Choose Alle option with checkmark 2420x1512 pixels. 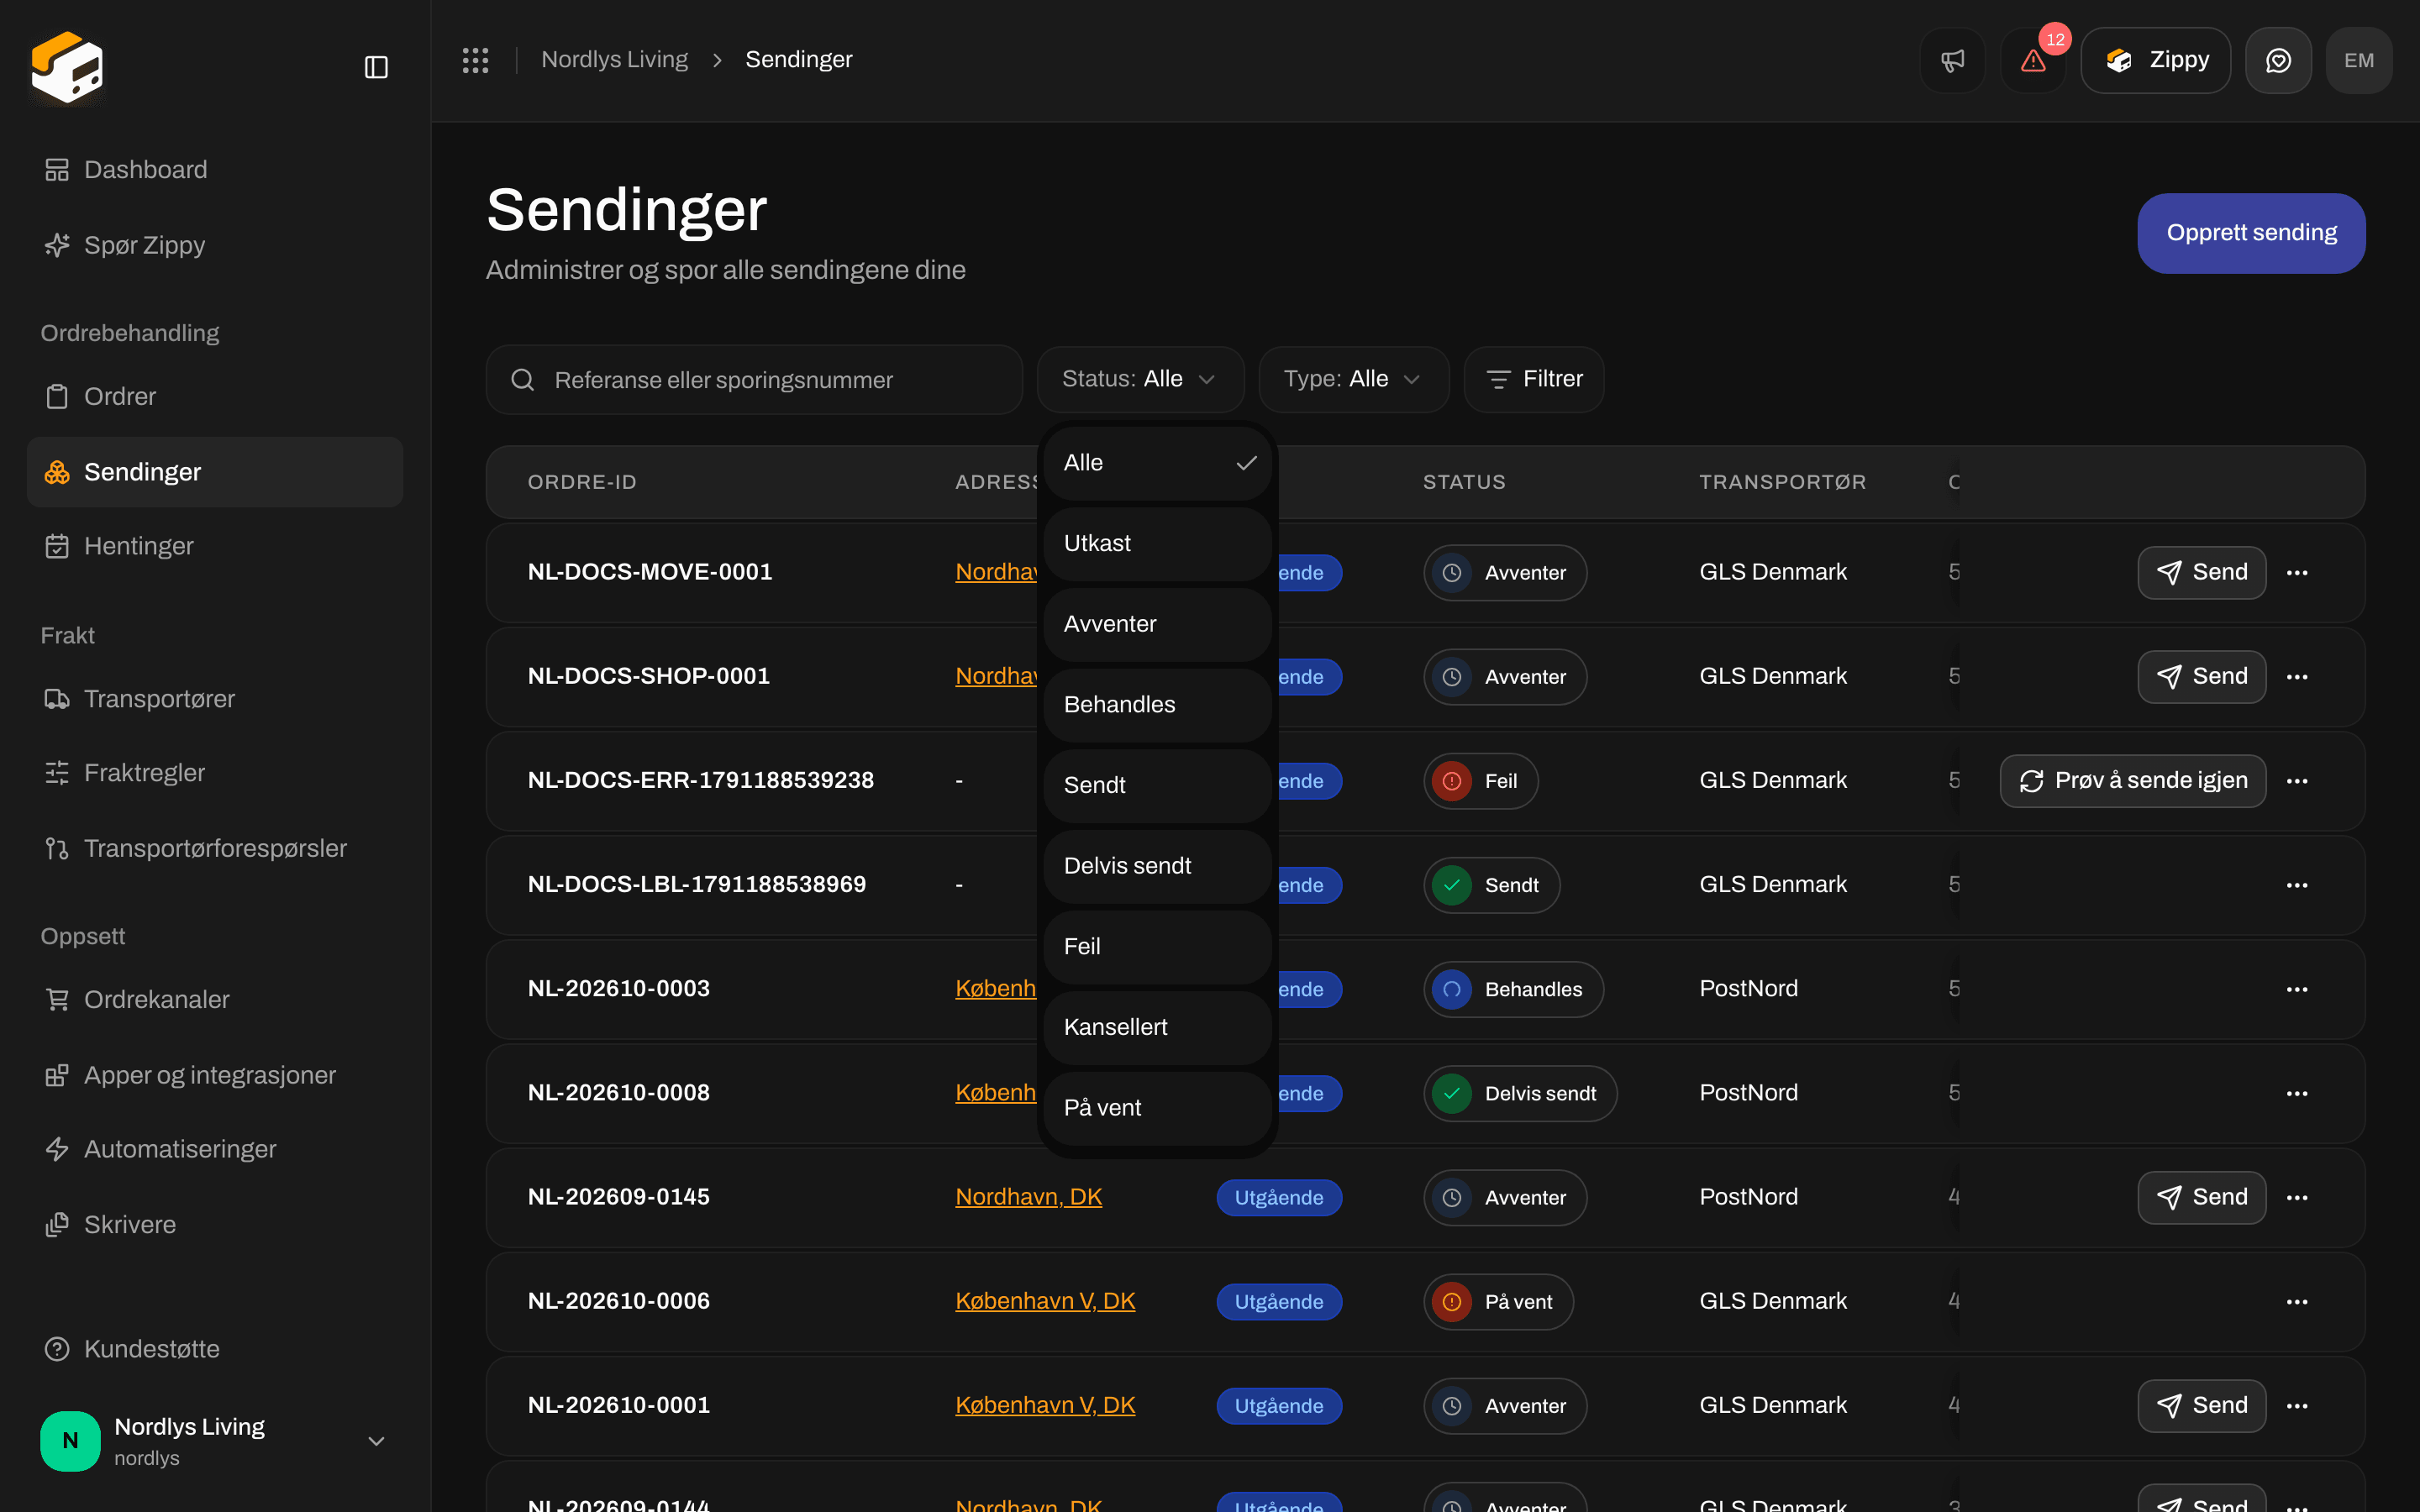point(1157,463)
